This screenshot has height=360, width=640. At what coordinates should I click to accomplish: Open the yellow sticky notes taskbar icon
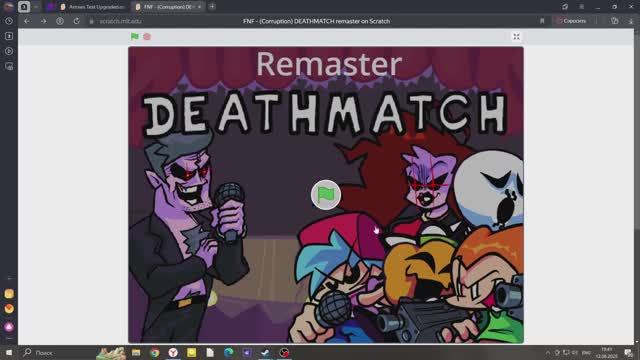191,352
